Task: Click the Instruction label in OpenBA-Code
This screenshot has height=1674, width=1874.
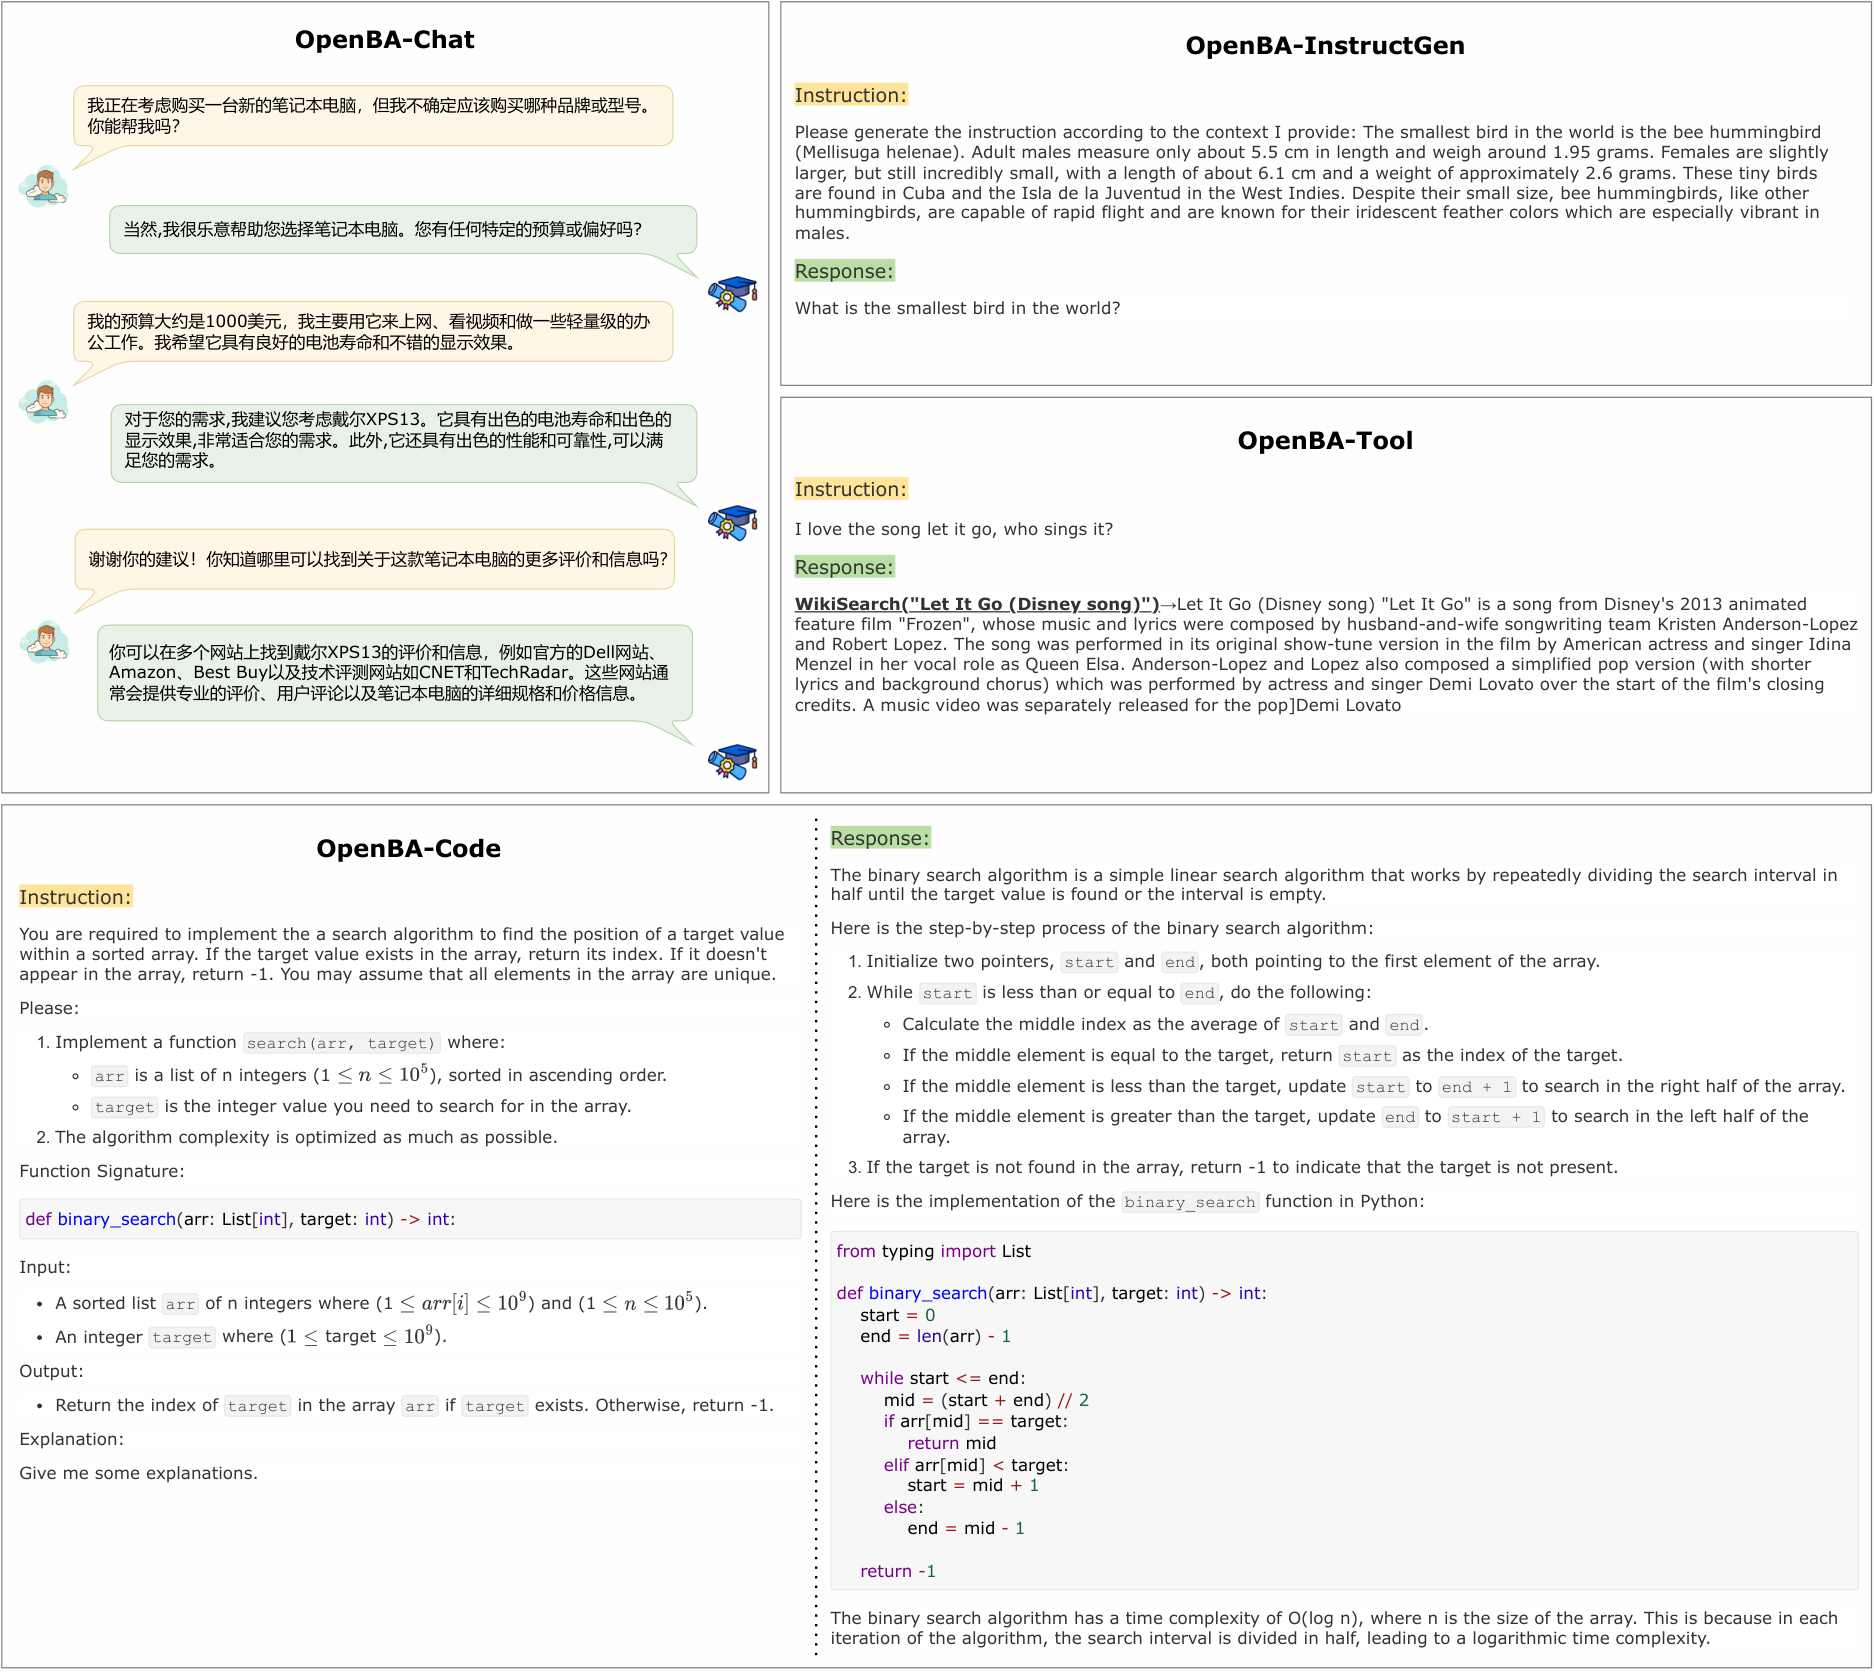Action: 76,897
